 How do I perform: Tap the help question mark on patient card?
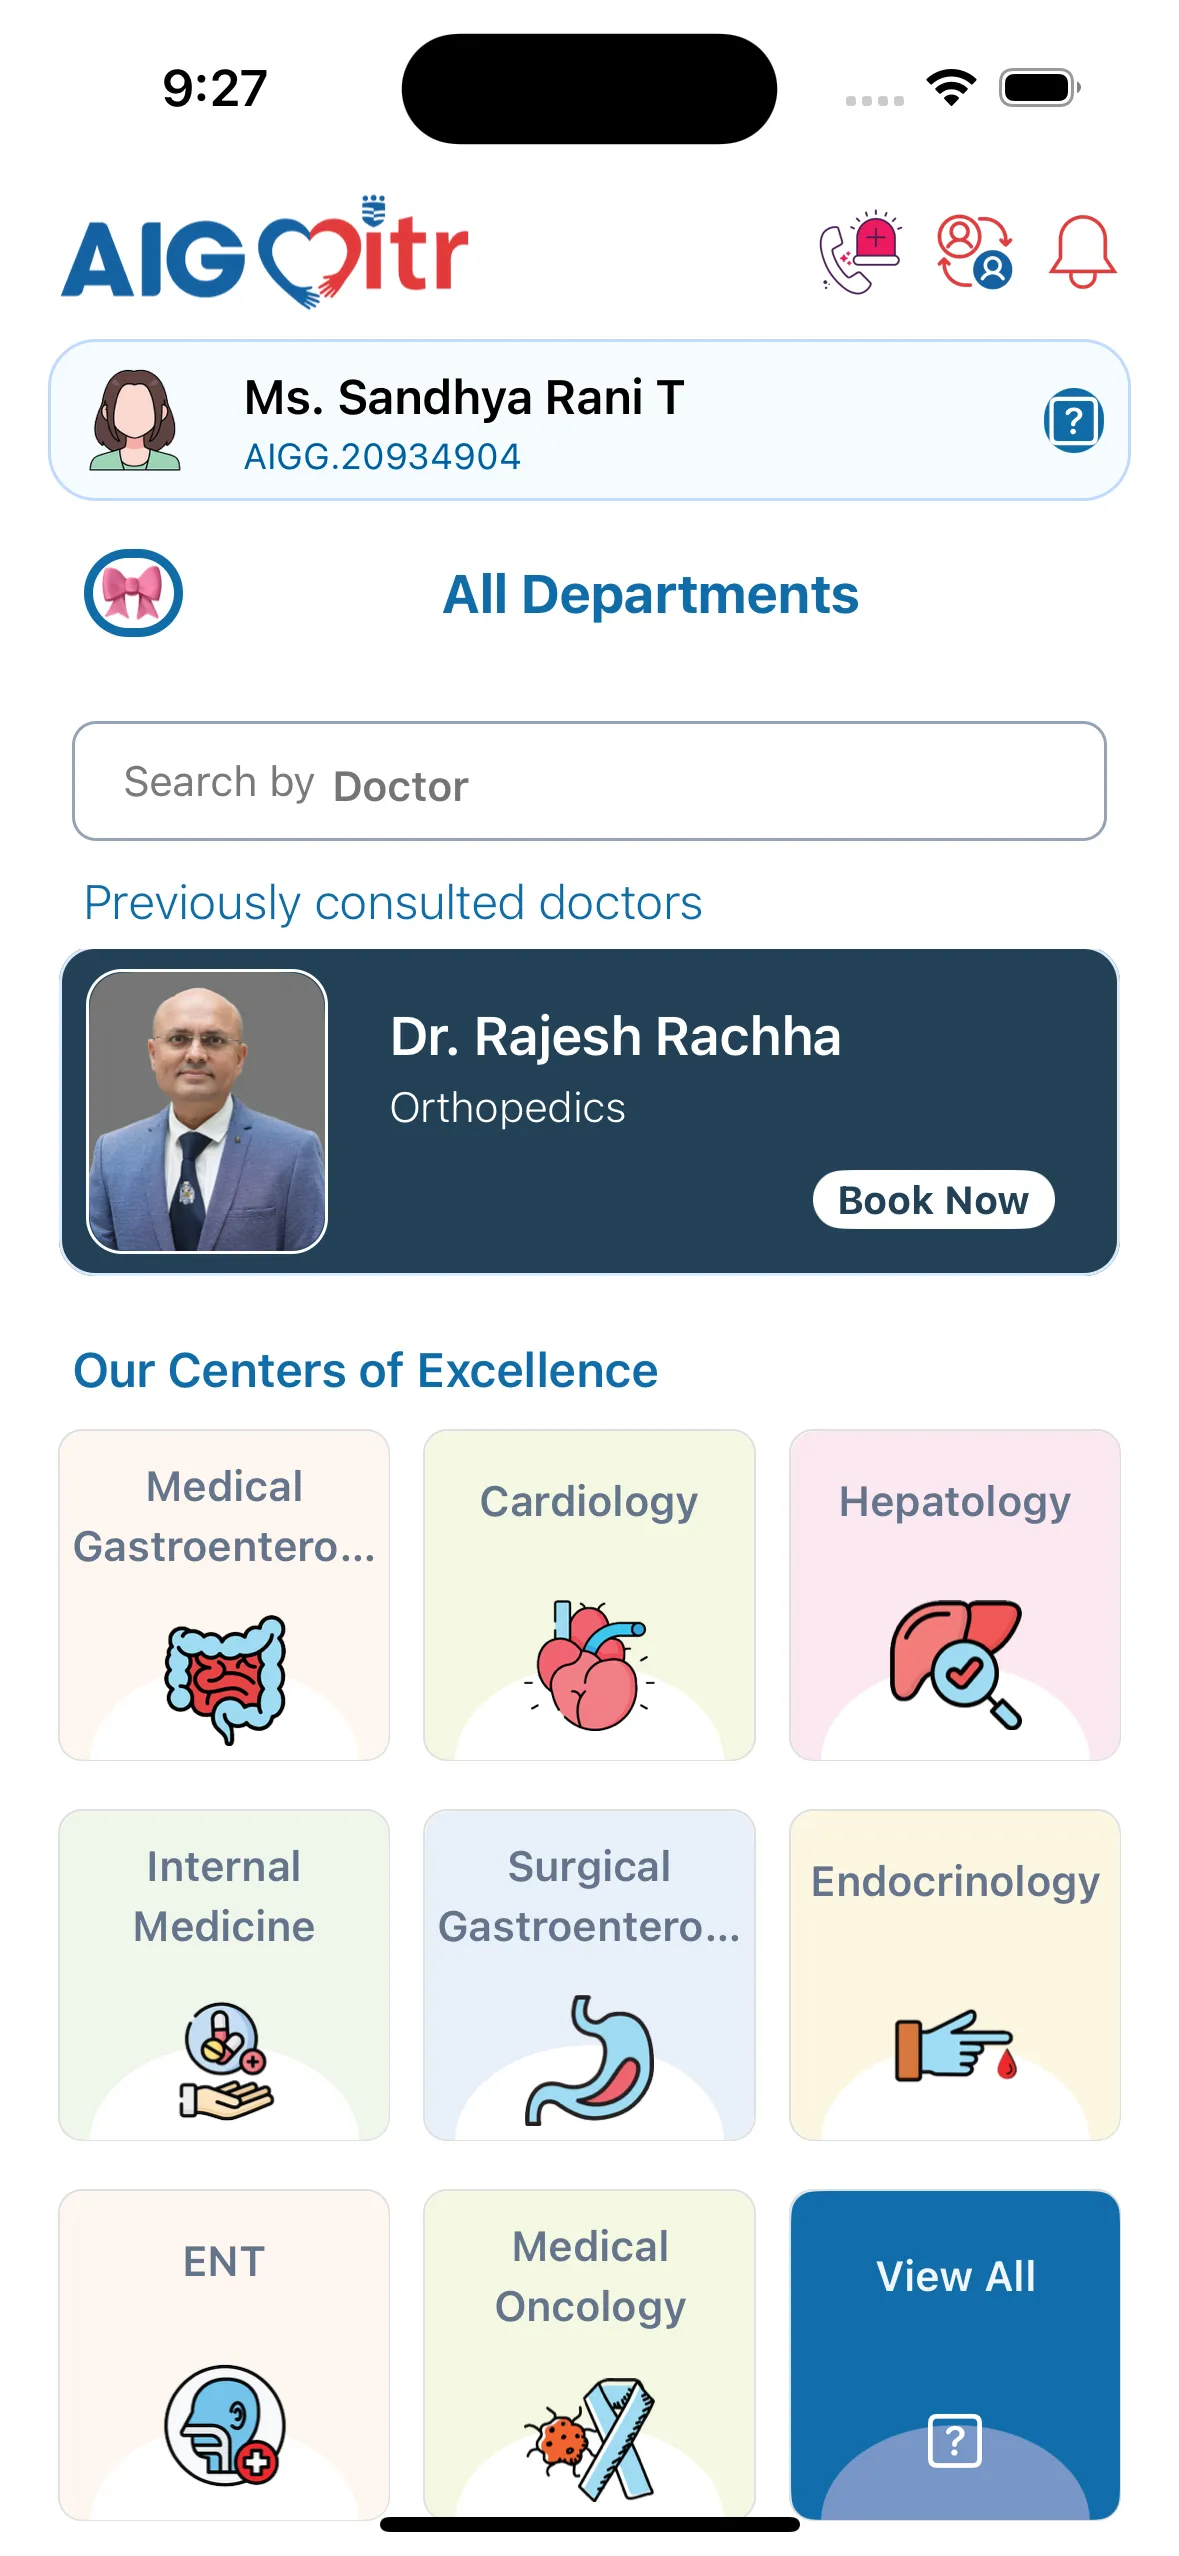(1073, 421)
